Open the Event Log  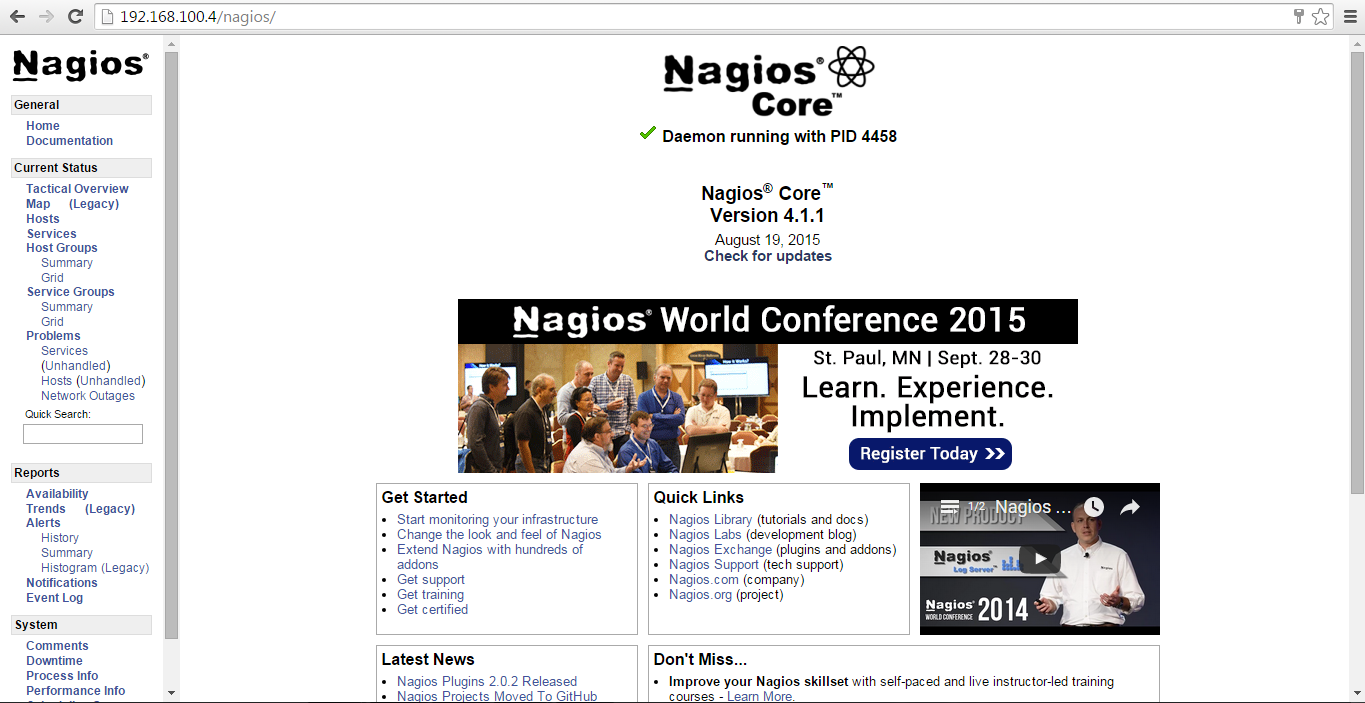coord(55,598)
